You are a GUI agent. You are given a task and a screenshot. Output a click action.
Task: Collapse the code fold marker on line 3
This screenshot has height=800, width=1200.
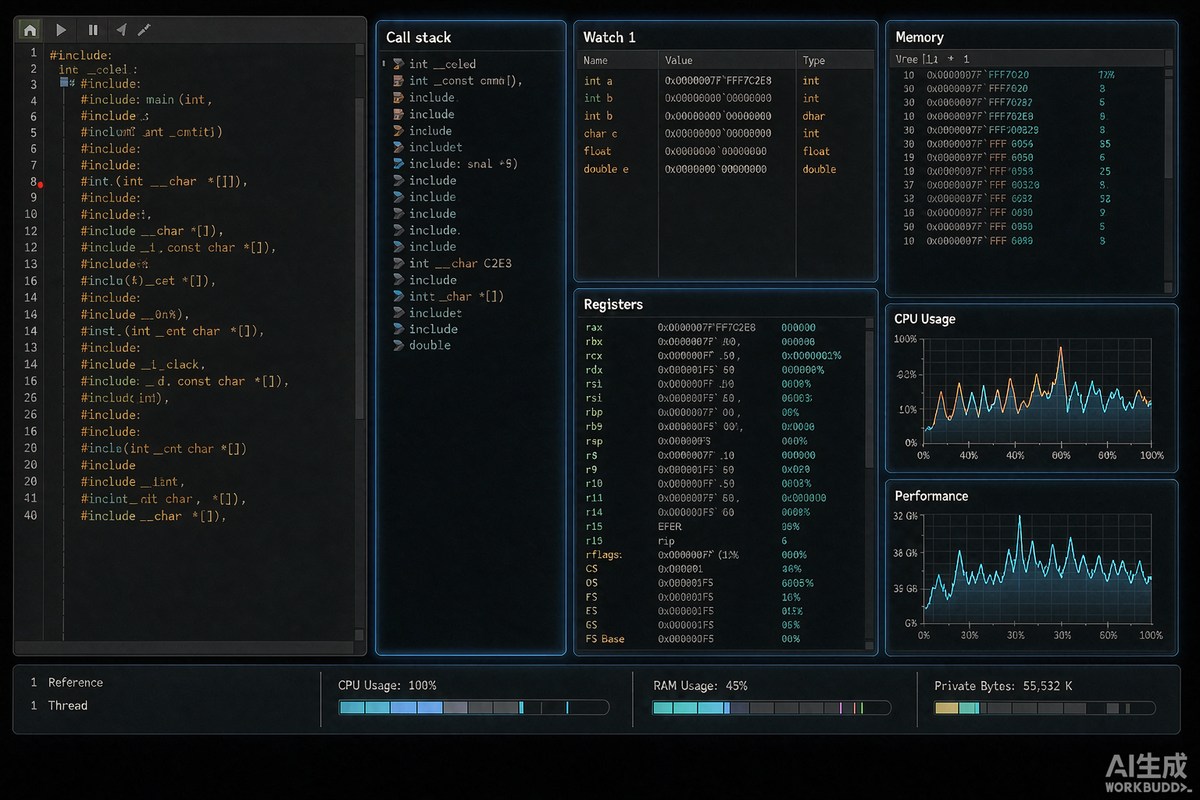(x=65, y=82)
